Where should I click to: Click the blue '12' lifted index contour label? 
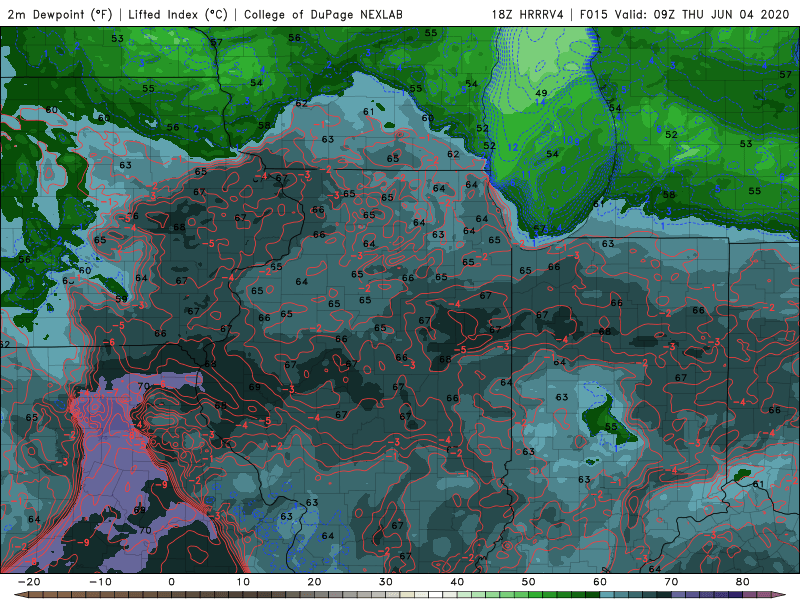[x=513, y=147]
